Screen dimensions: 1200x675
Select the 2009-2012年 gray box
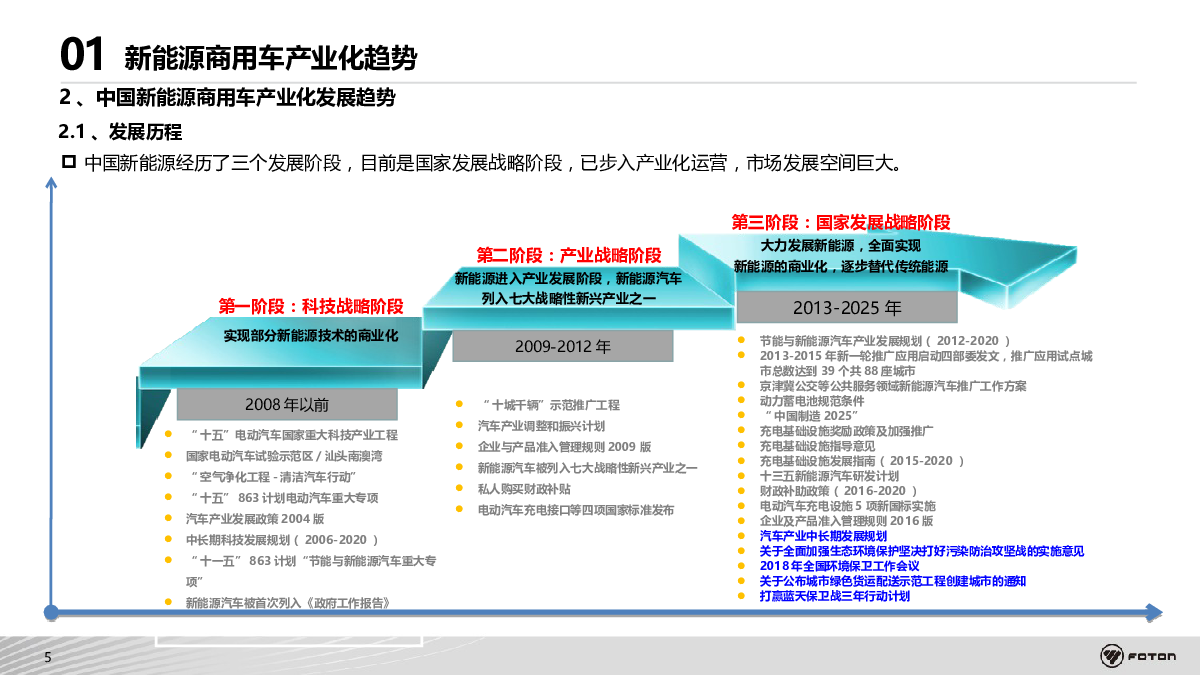pos(562,347)
